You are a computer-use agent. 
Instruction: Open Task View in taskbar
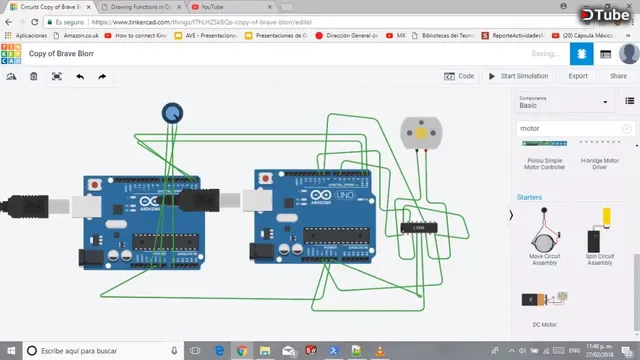(x=195, y=351)
